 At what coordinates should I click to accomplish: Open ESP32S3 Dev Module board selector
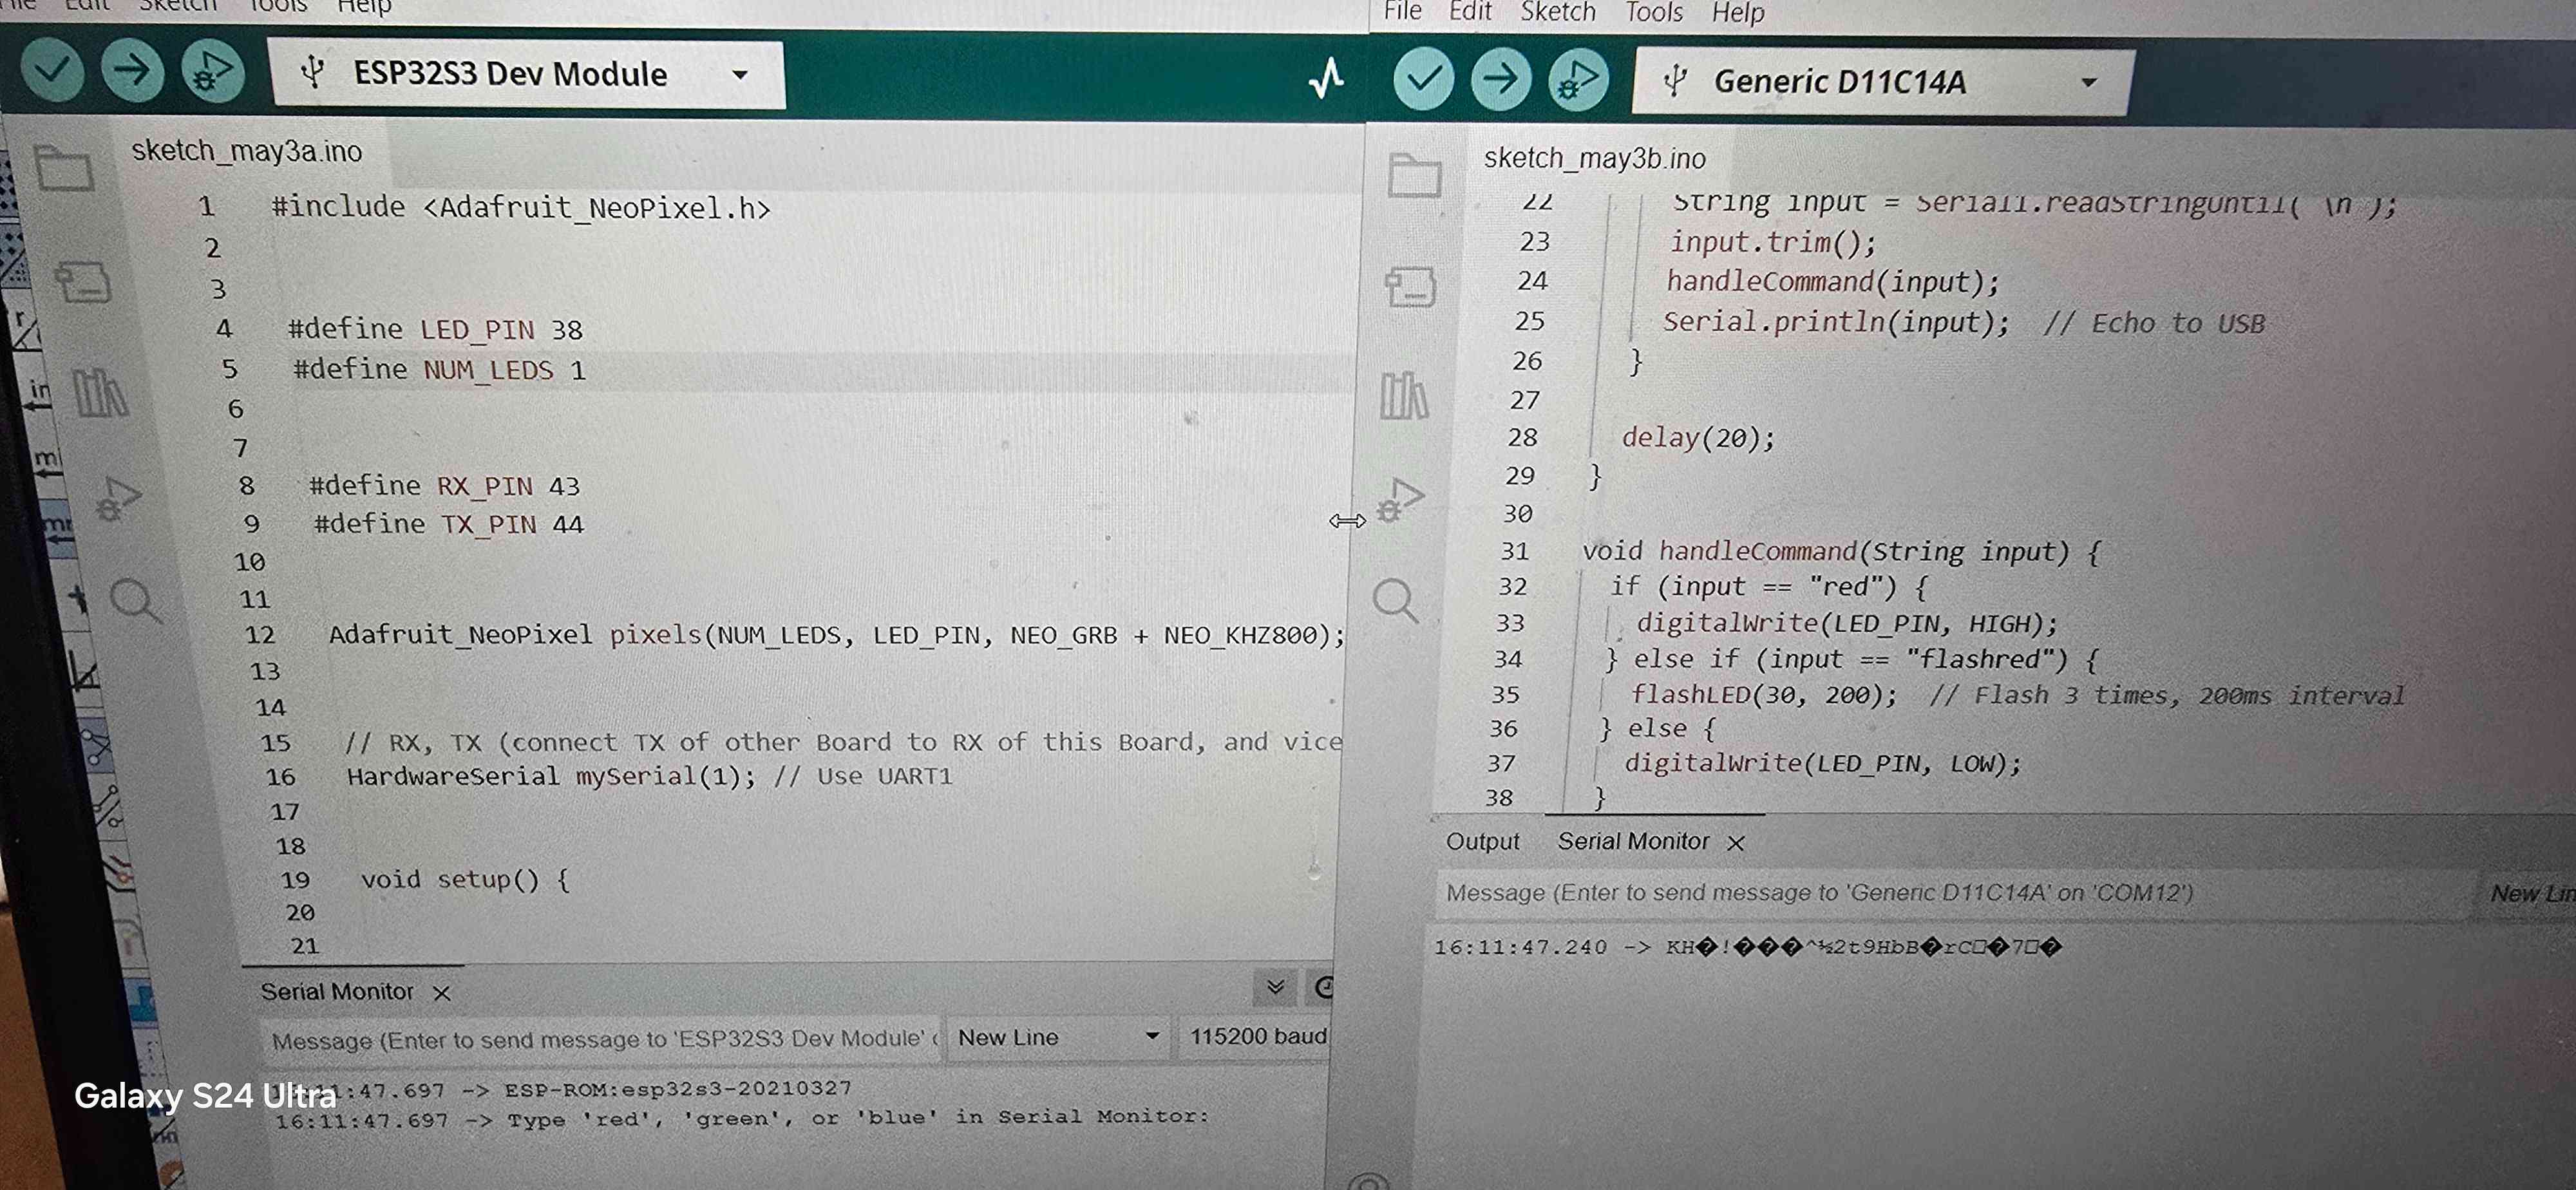tap(526, 74)
